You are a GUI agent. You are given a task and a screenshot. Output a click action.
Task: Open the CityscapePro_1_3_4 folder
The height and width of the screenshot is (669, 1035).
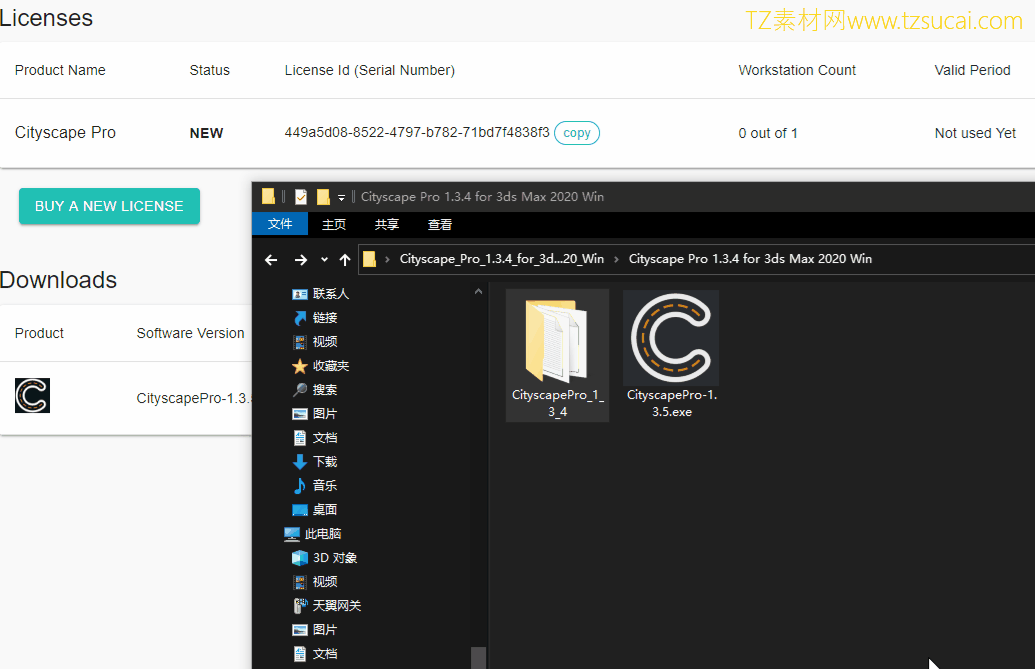pyautogui.click(x=557, y=356)
